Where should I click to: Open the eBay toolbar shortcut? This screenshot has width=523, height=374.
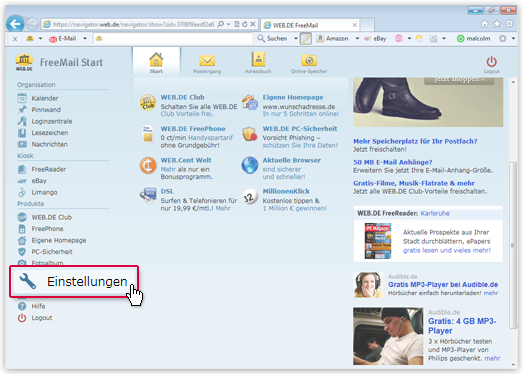[x=375, y=39]
